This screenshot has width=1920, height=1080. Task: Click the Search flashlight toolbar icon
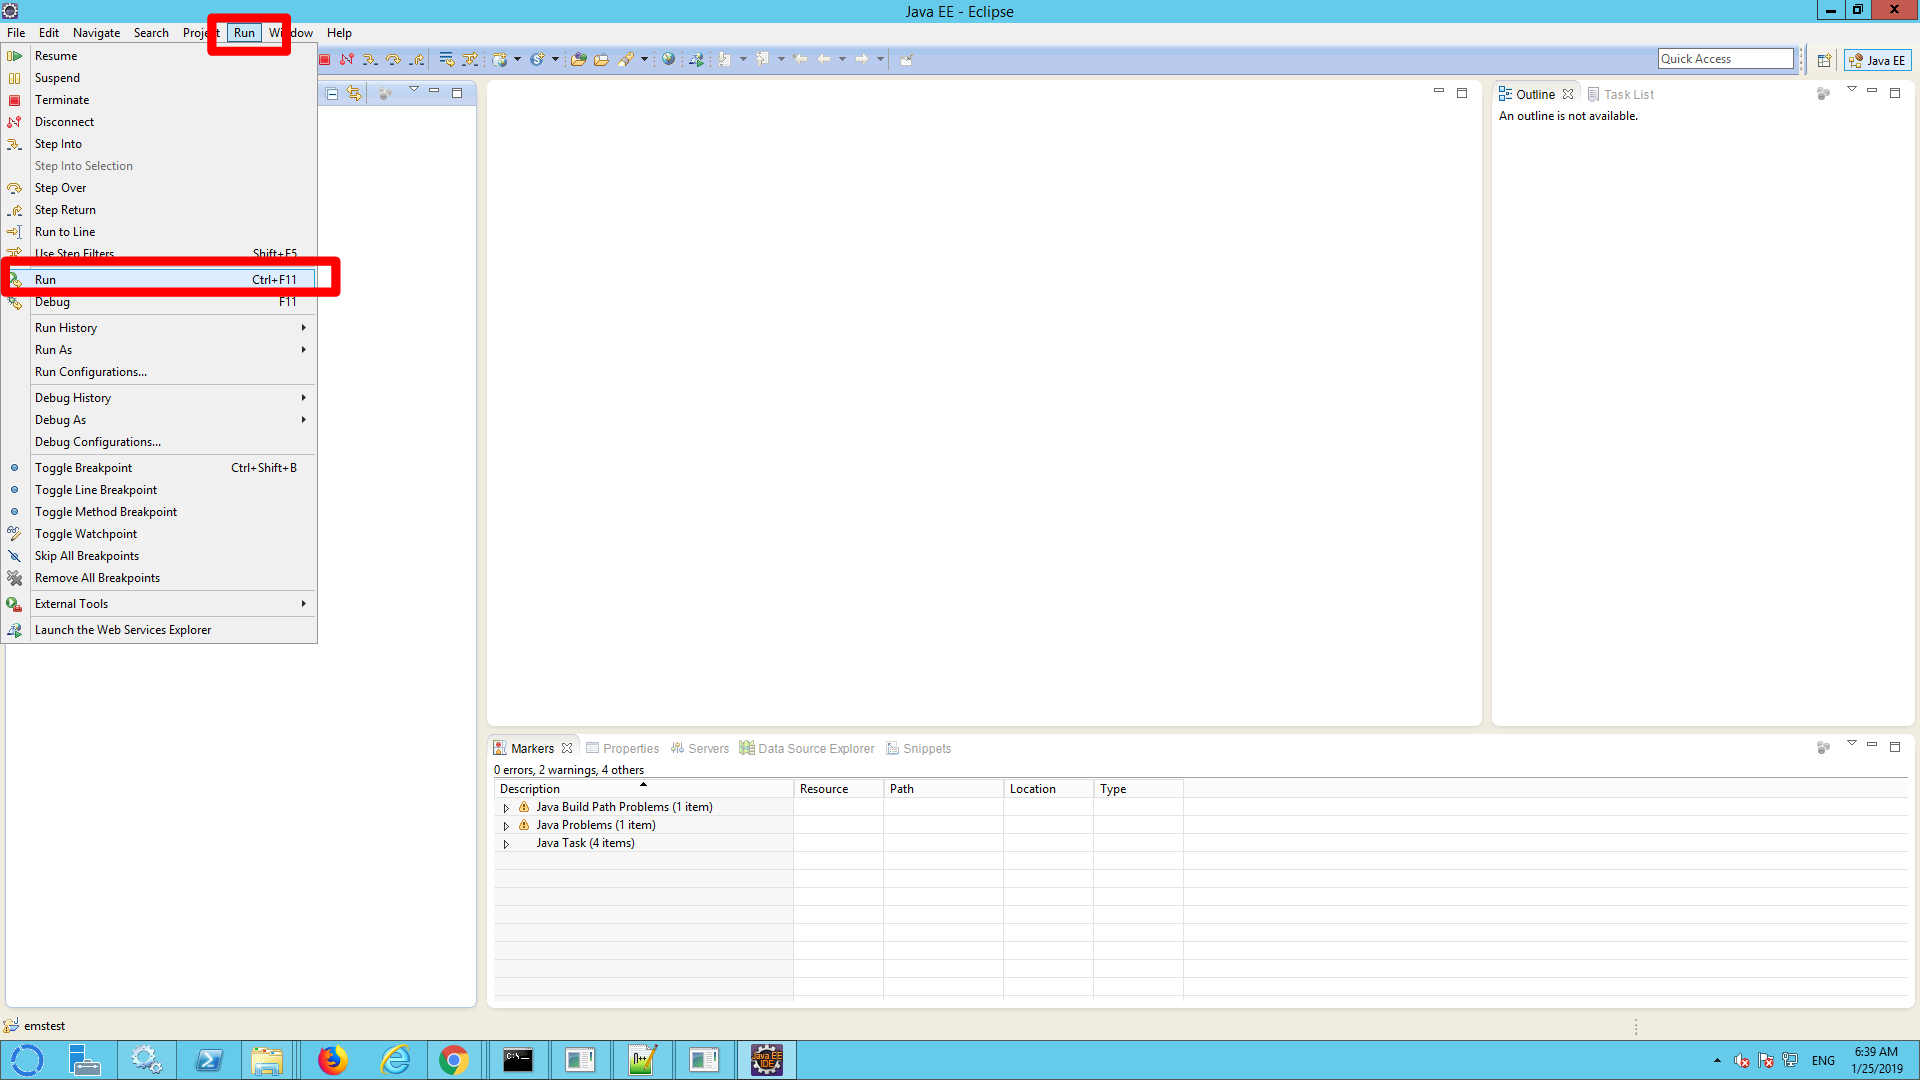coord(626,59)
